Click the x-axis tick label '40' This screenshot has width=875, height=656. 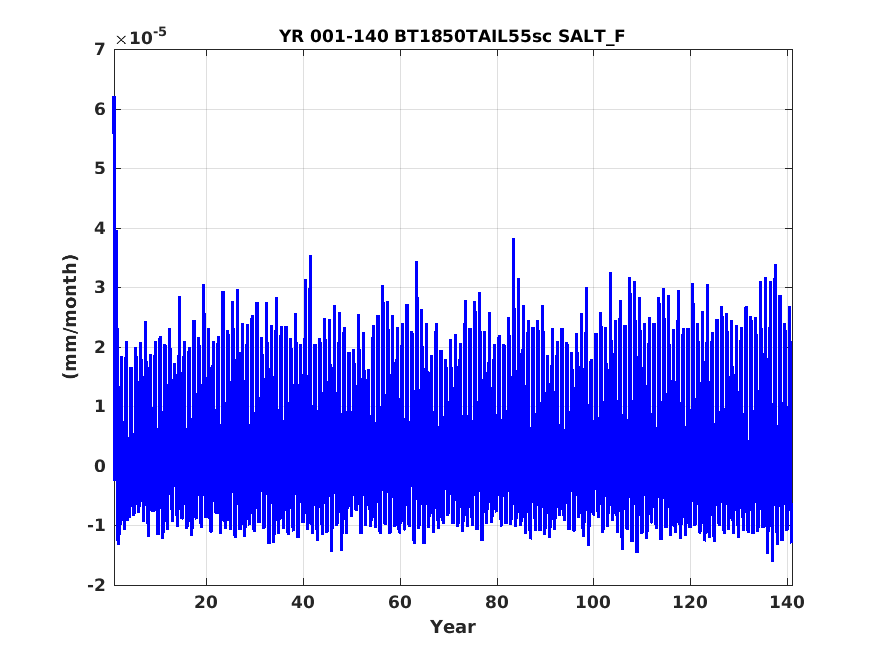coord(303,602)
